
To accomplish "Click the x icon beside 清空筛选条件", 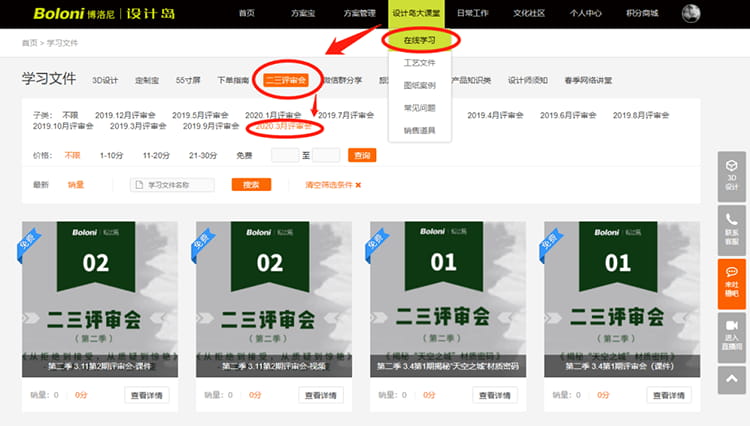I will coord(358,185).
